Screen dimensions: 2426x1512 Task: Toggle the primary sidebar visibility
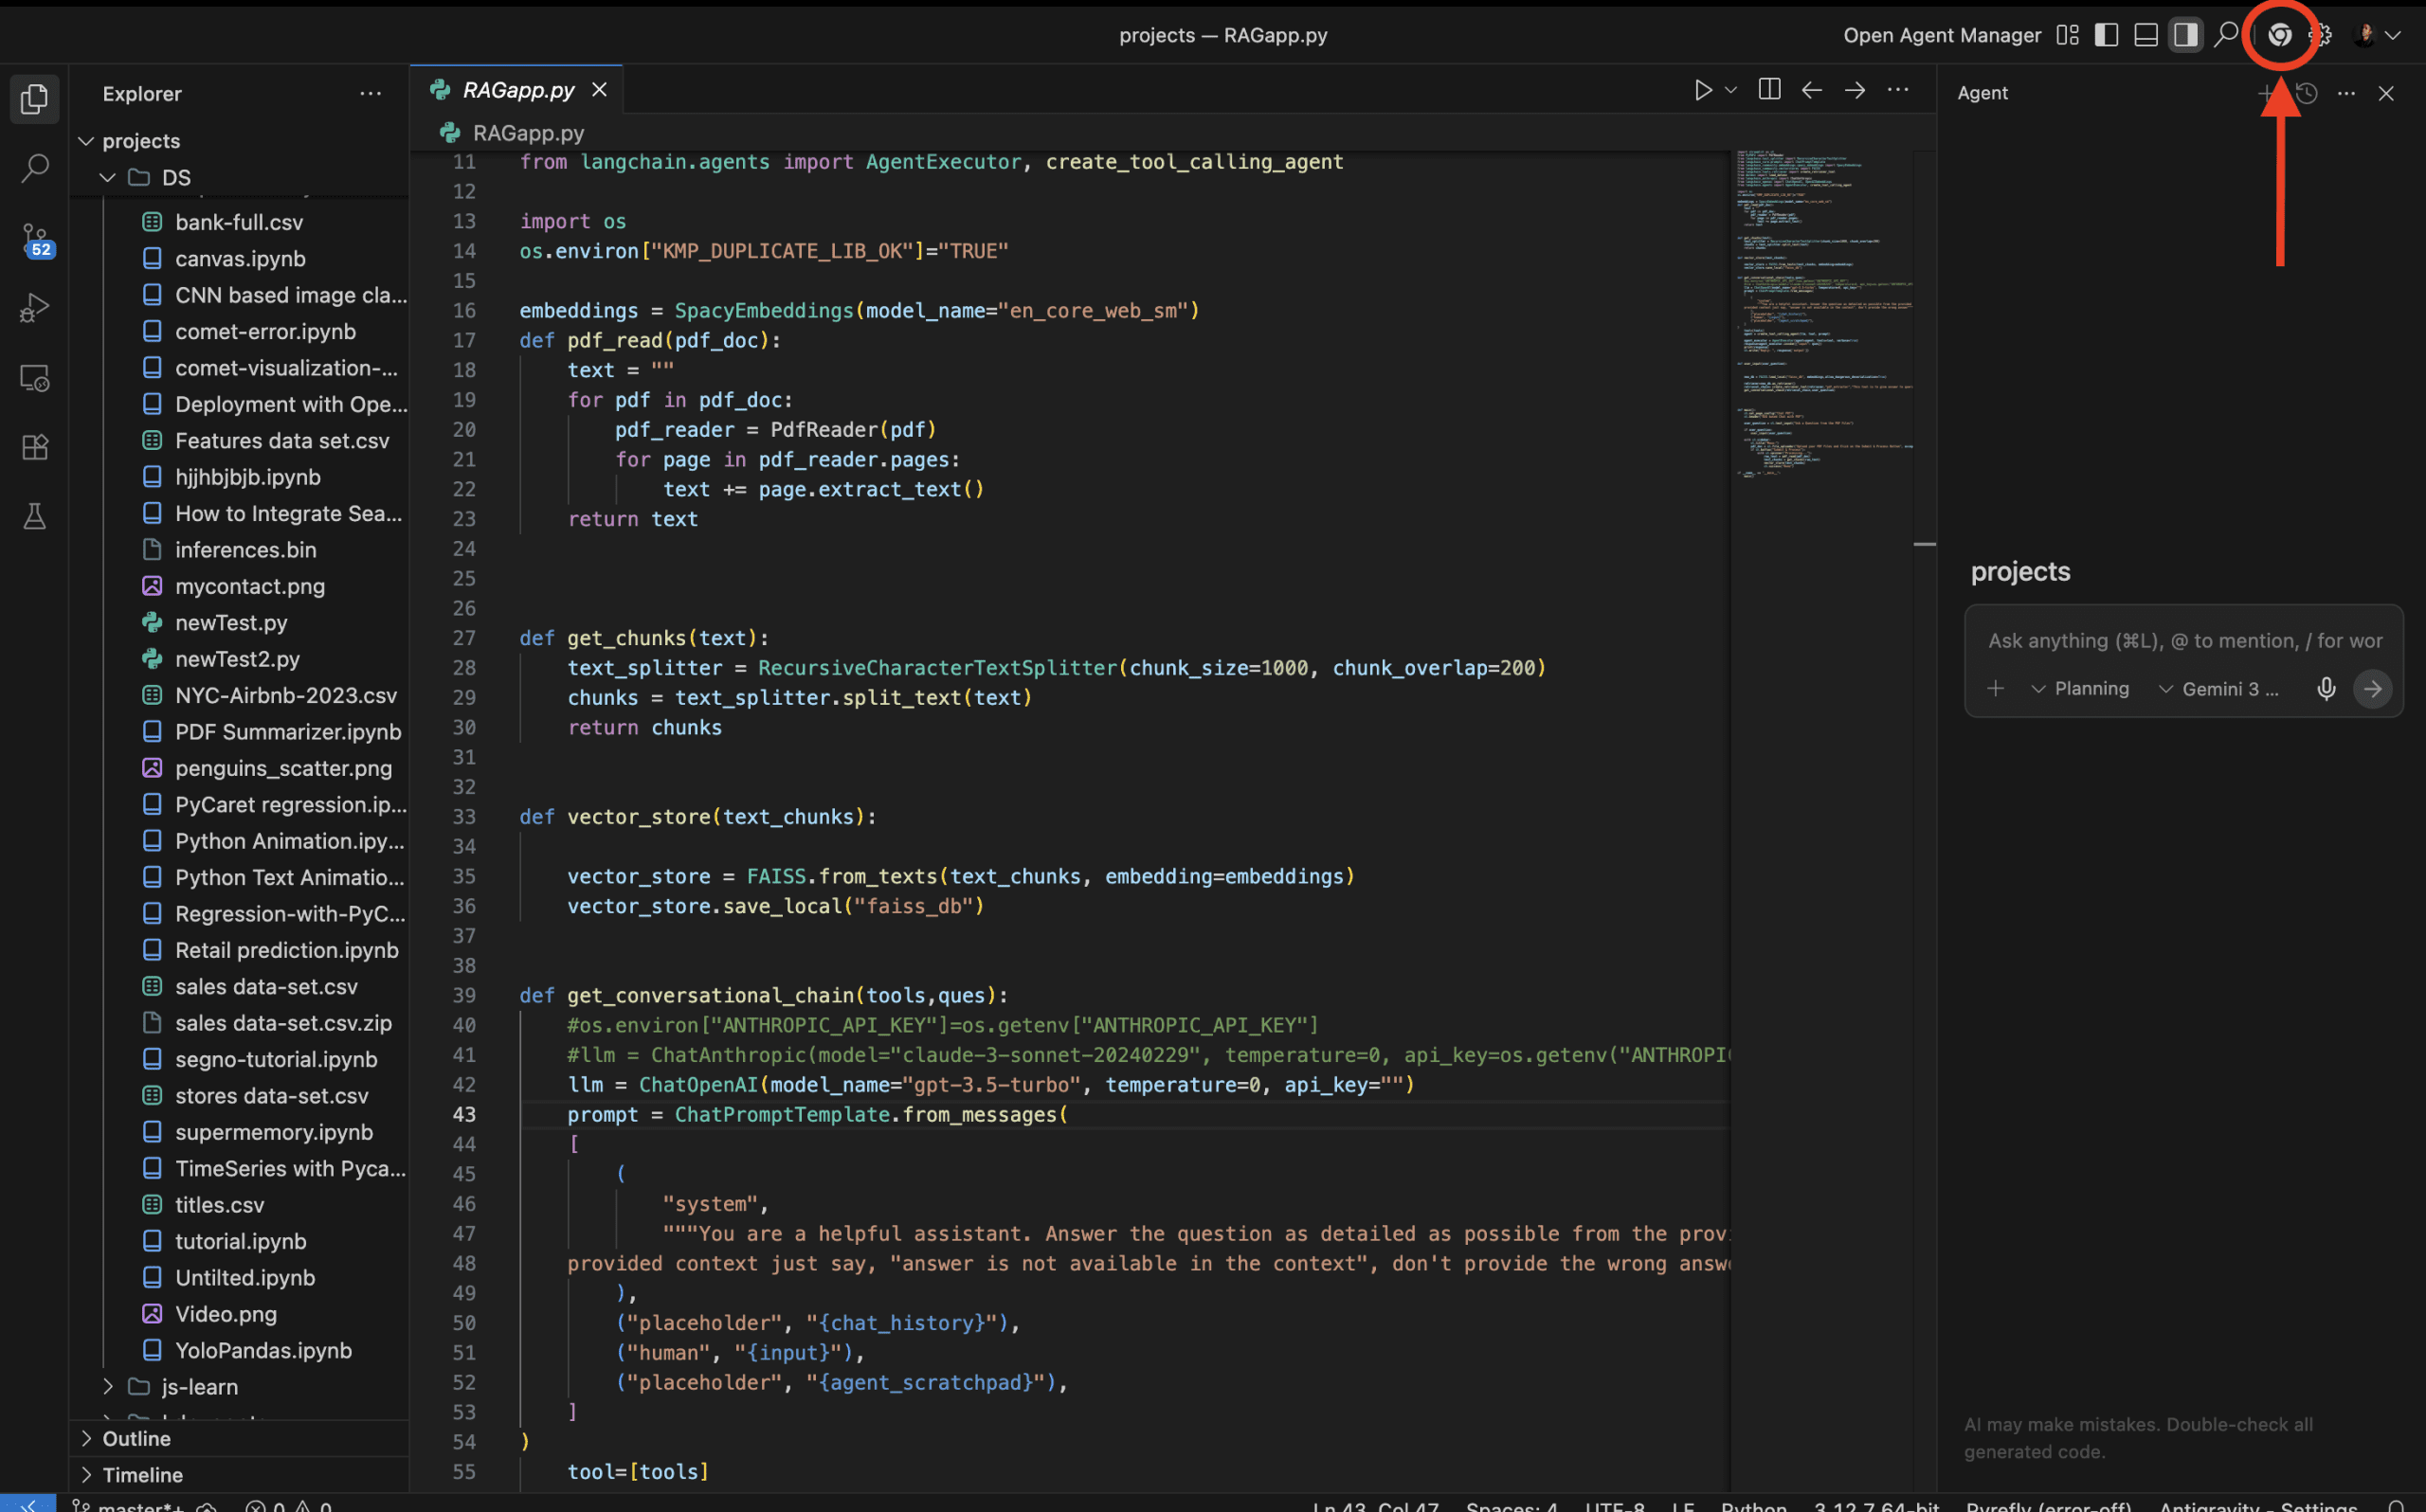click(2106, 34)
